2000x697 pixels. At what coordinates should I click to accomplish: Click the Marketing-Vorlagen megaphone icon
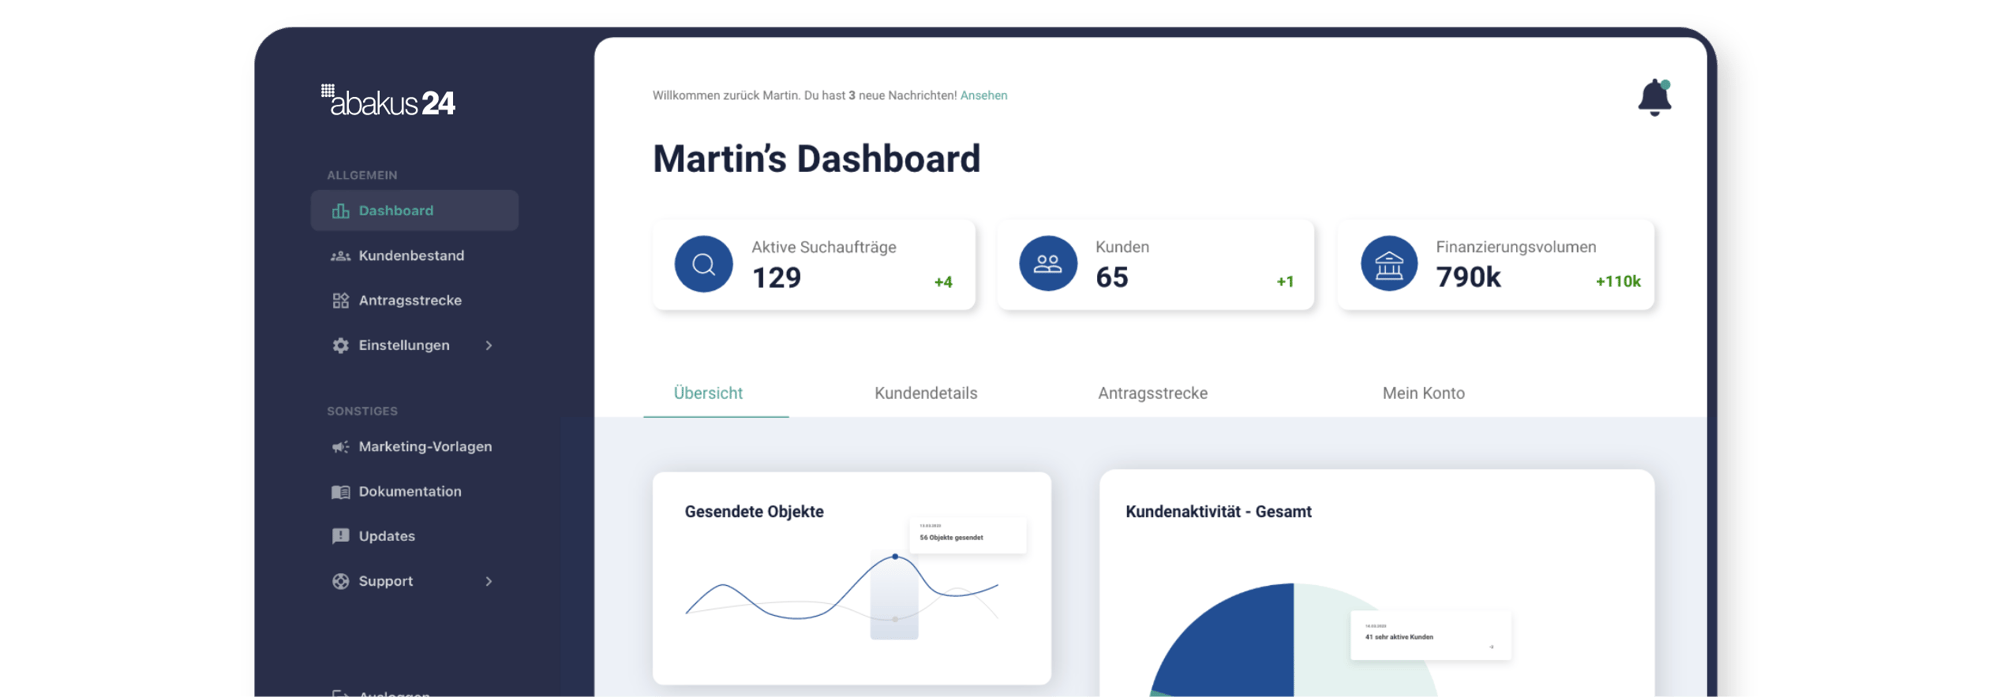point(340,447)
